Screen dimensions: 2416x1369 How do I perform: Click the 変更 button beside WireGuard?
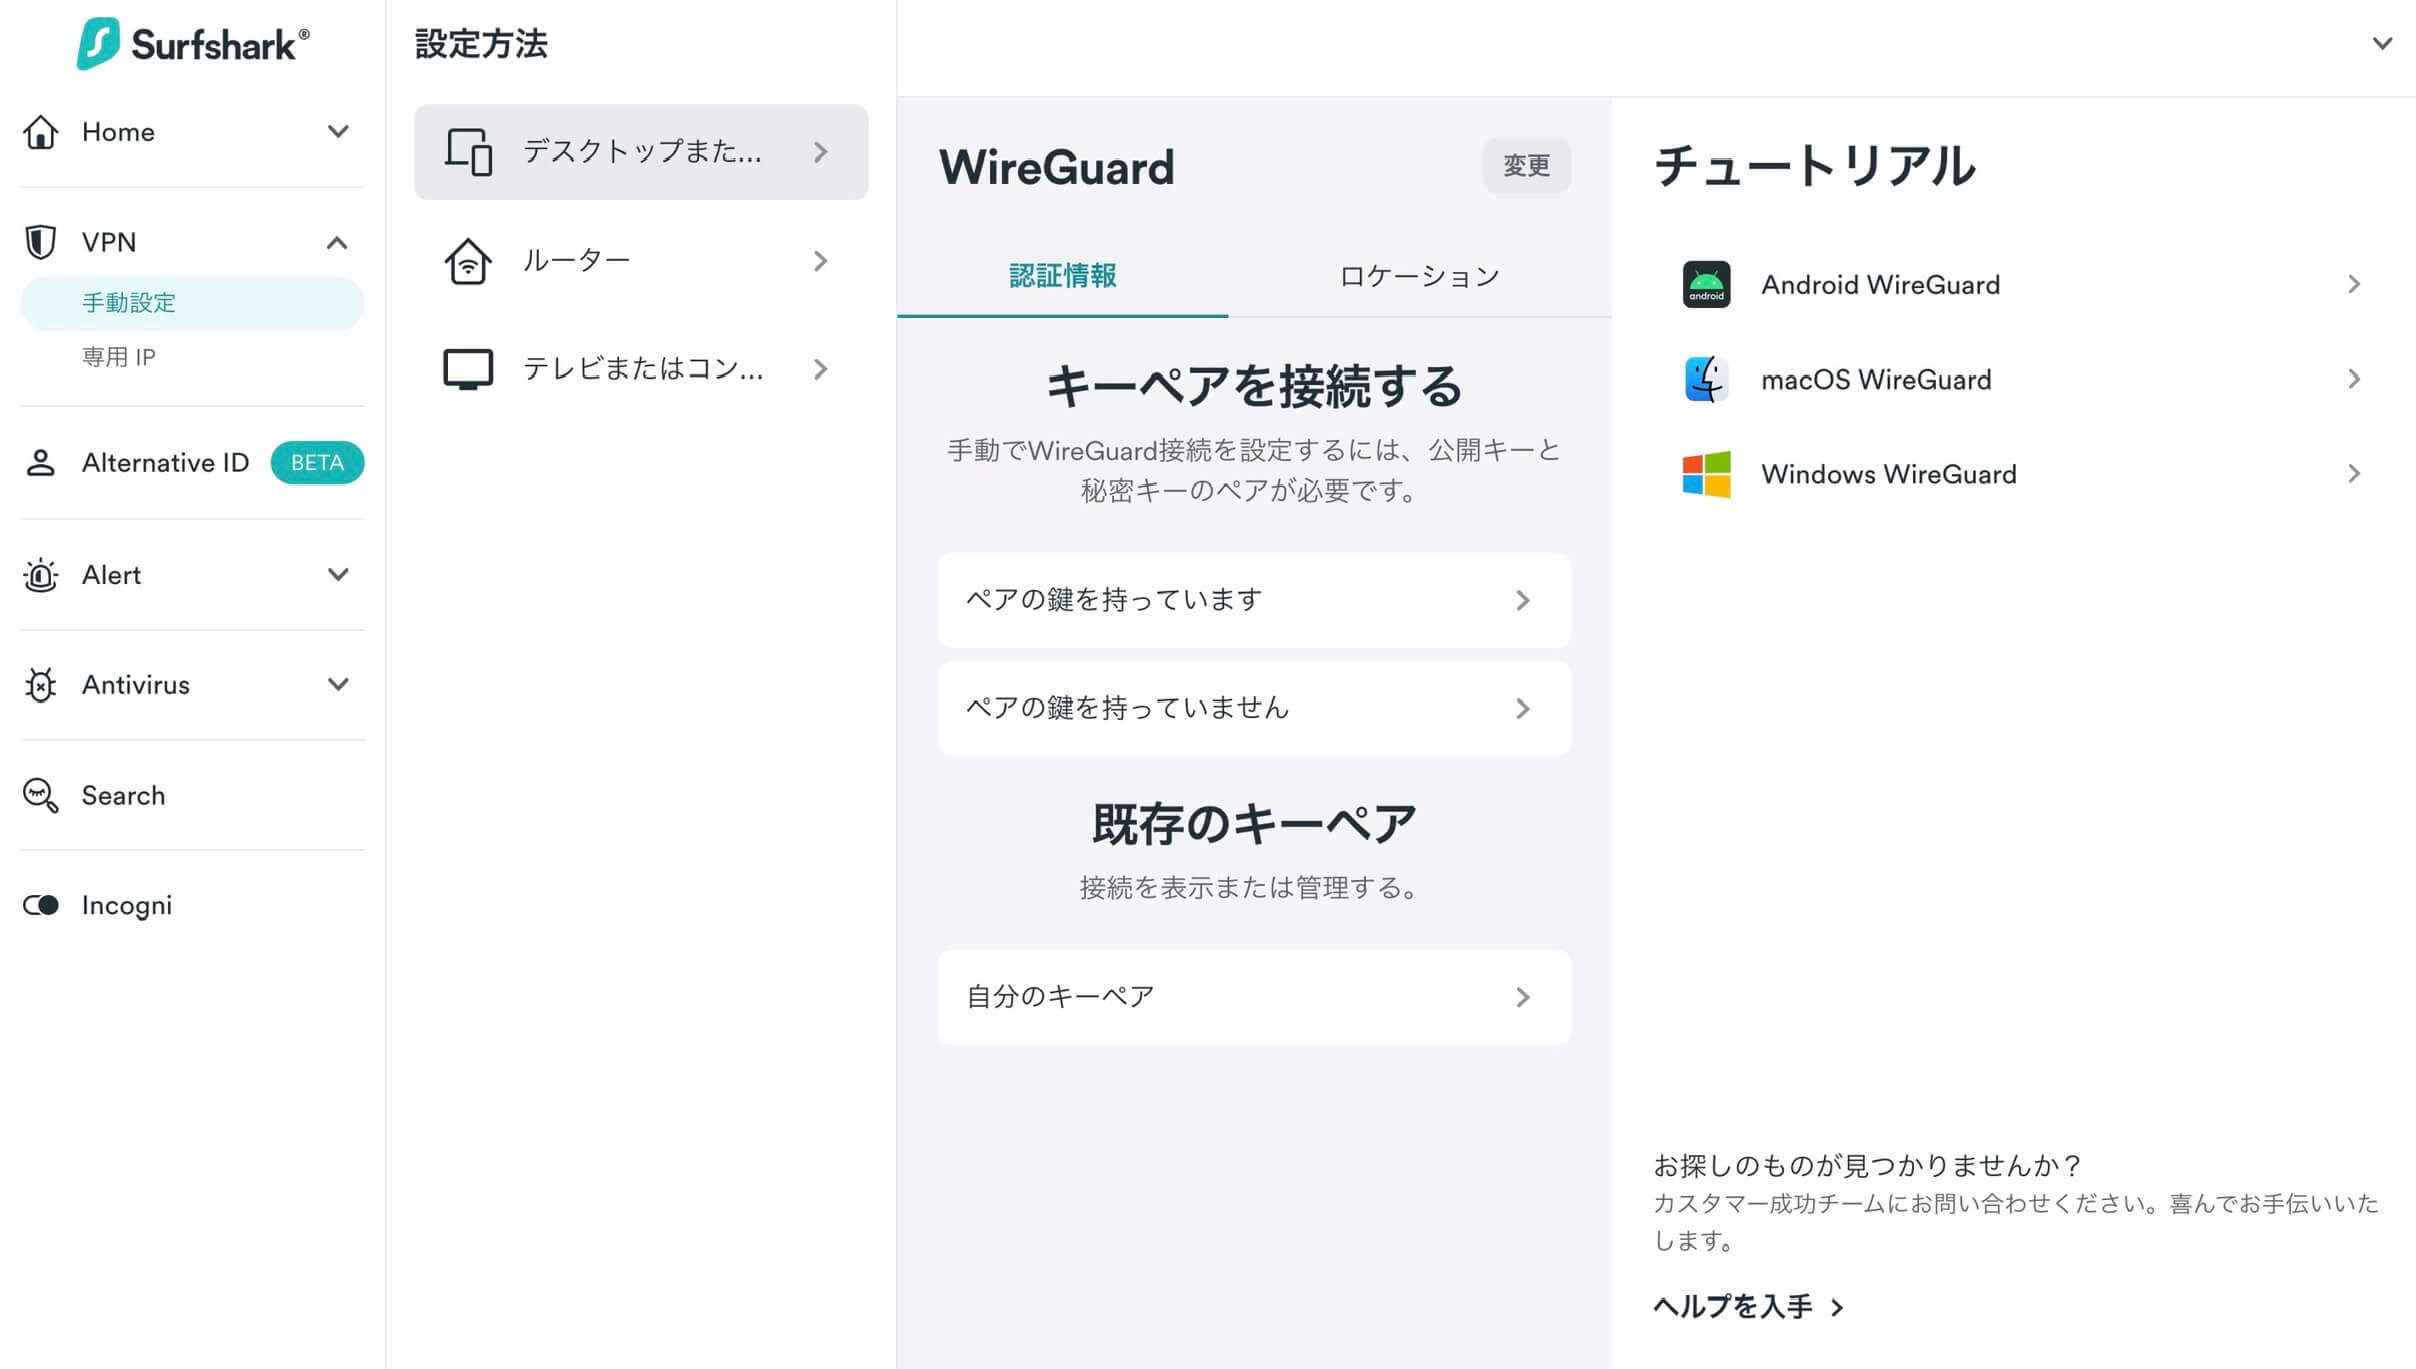(1526, 166)
